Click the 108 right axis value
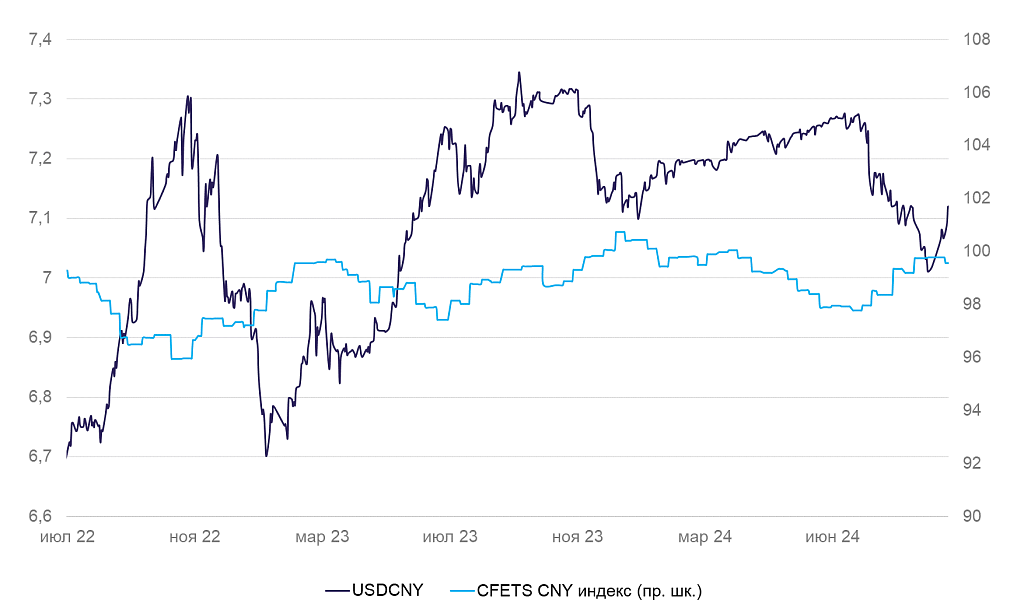This screenshot has height=611, width=1024. pos(976,40)
